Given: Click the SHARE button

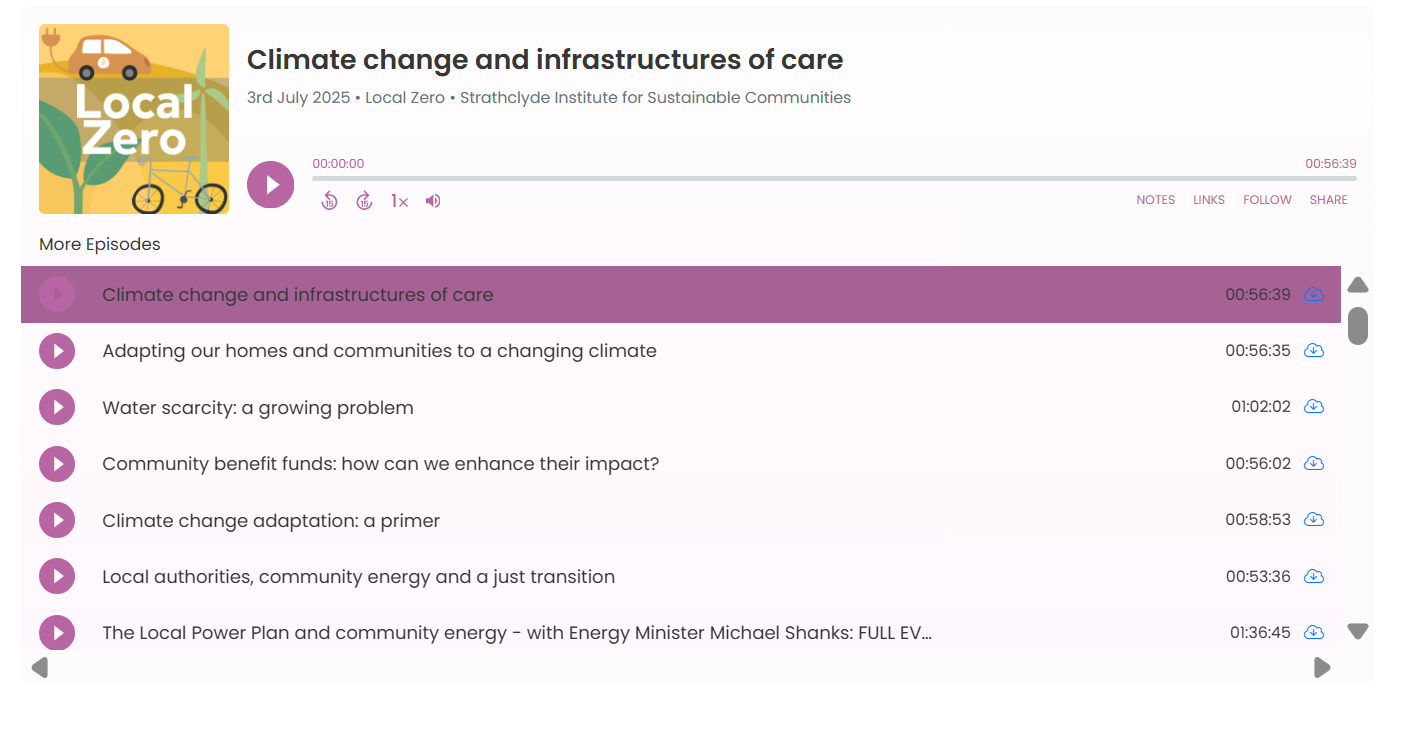Looking at the screenshot, I should click(1328, 200).
